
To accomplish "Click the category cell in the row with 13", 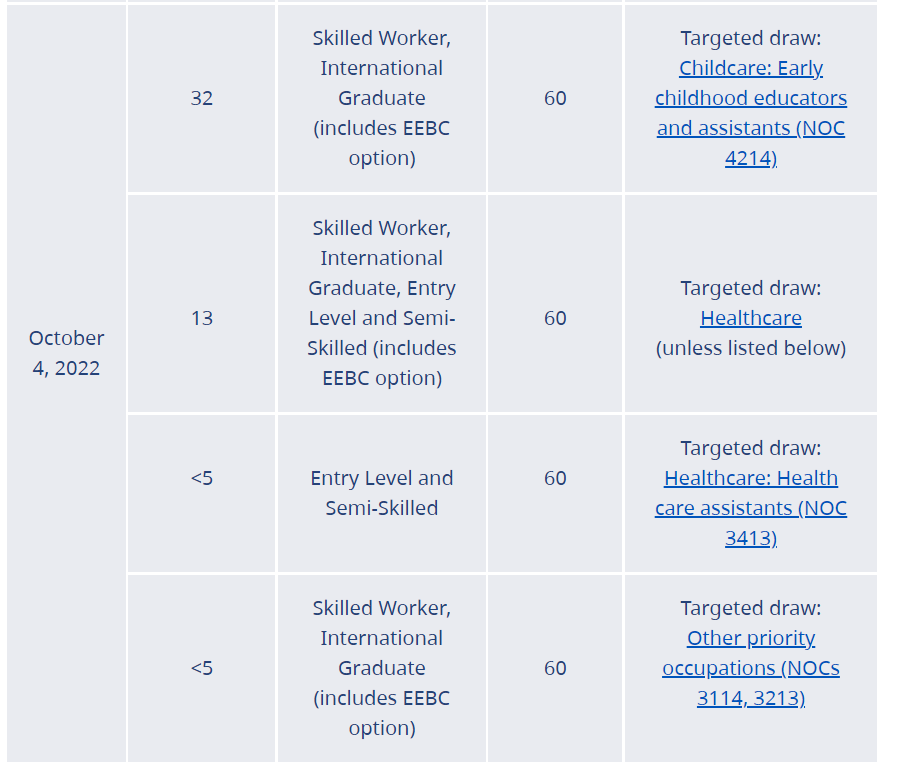I will 382,303.
